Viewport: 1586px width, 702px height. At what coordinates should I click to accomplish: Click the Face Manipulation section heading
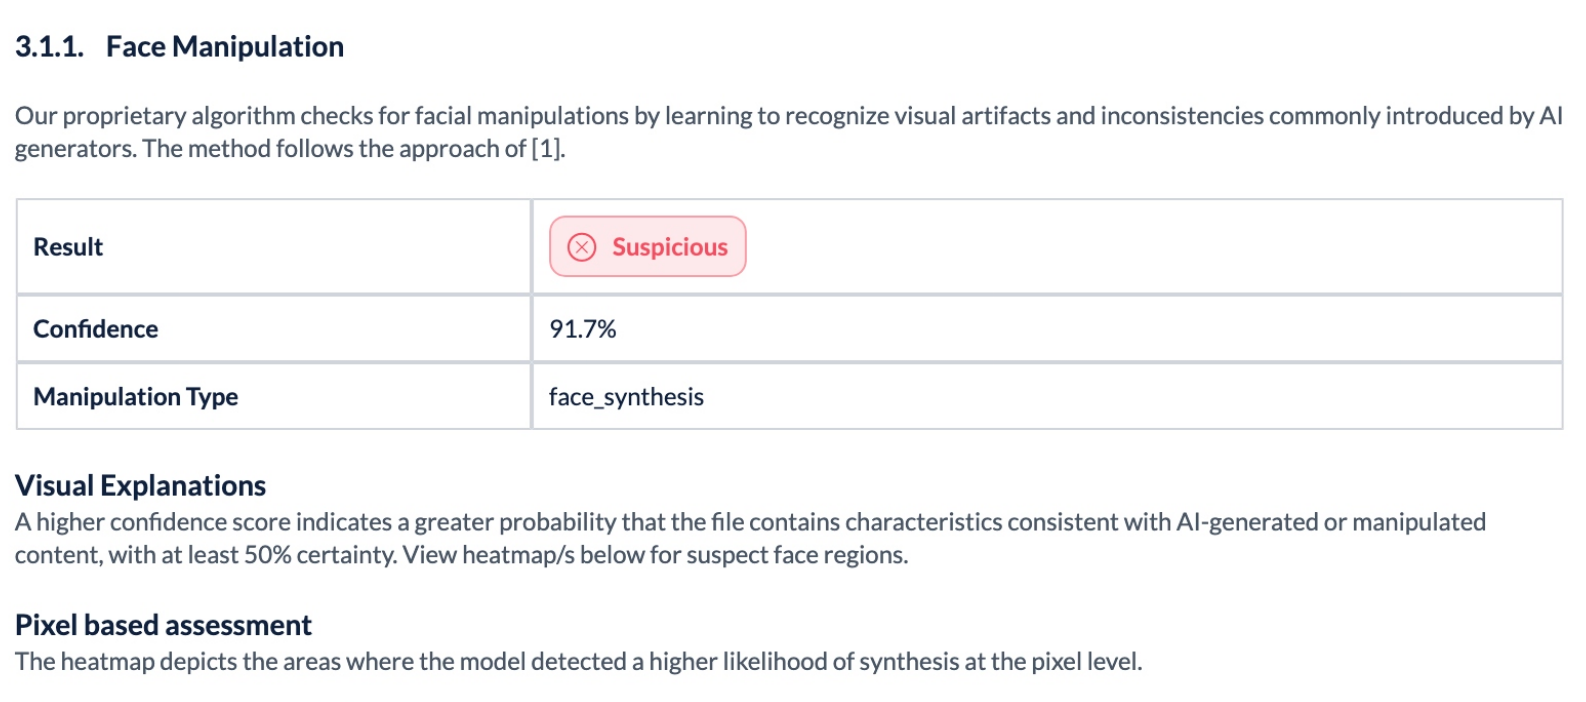tap(224, 47)
